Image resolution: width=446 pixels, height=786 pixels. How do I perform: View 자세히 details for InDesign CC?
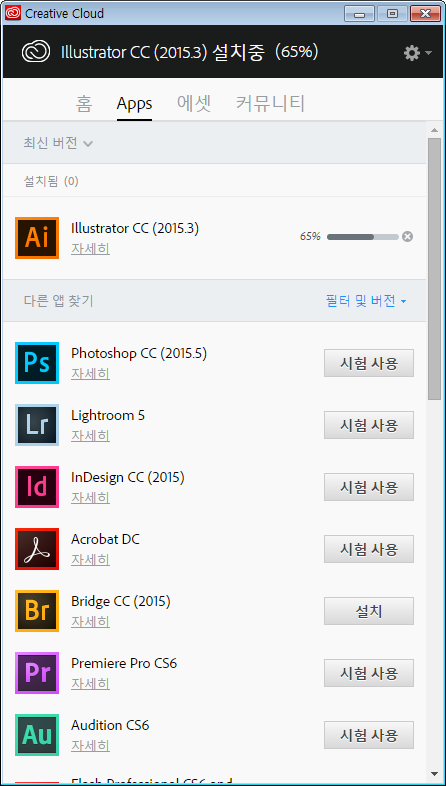90,498
